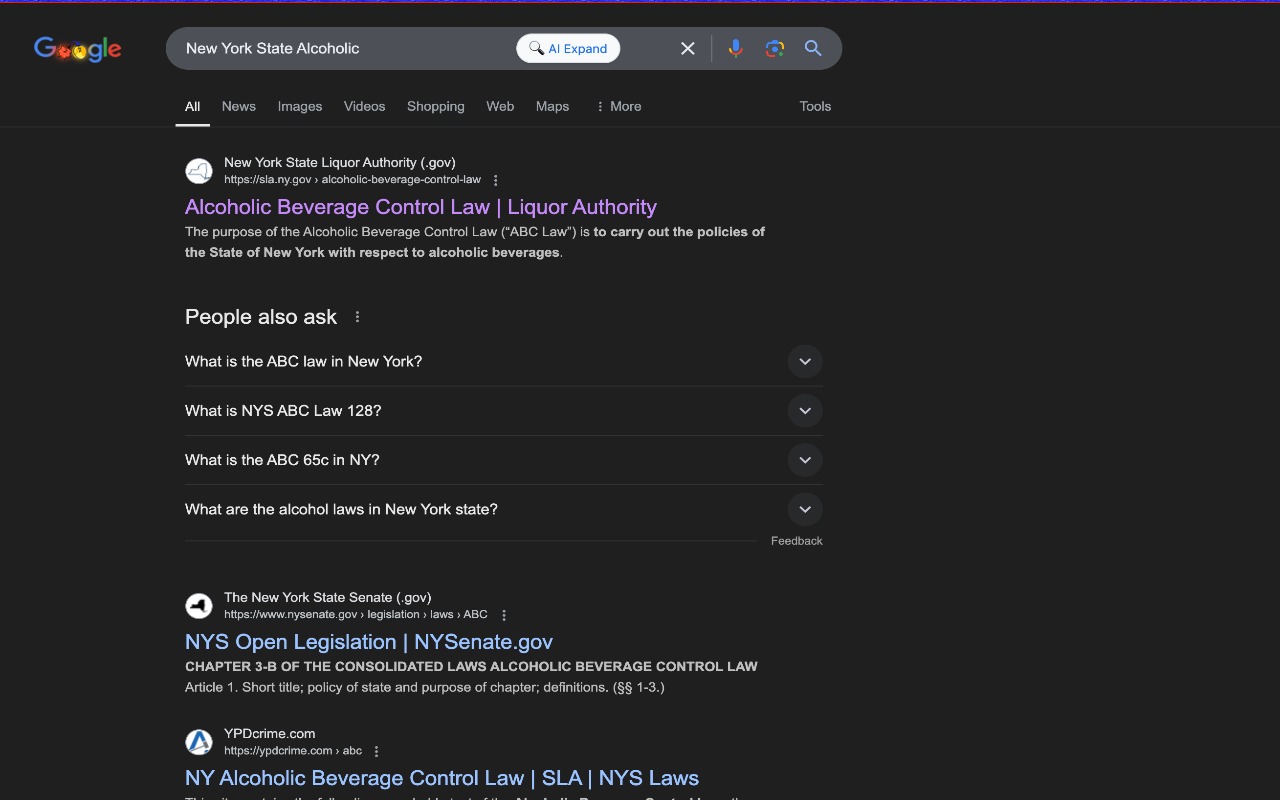Click The New York State Senate (.gov) name
The width and height of the screenshot is (1280, 800).
[328, 597]
